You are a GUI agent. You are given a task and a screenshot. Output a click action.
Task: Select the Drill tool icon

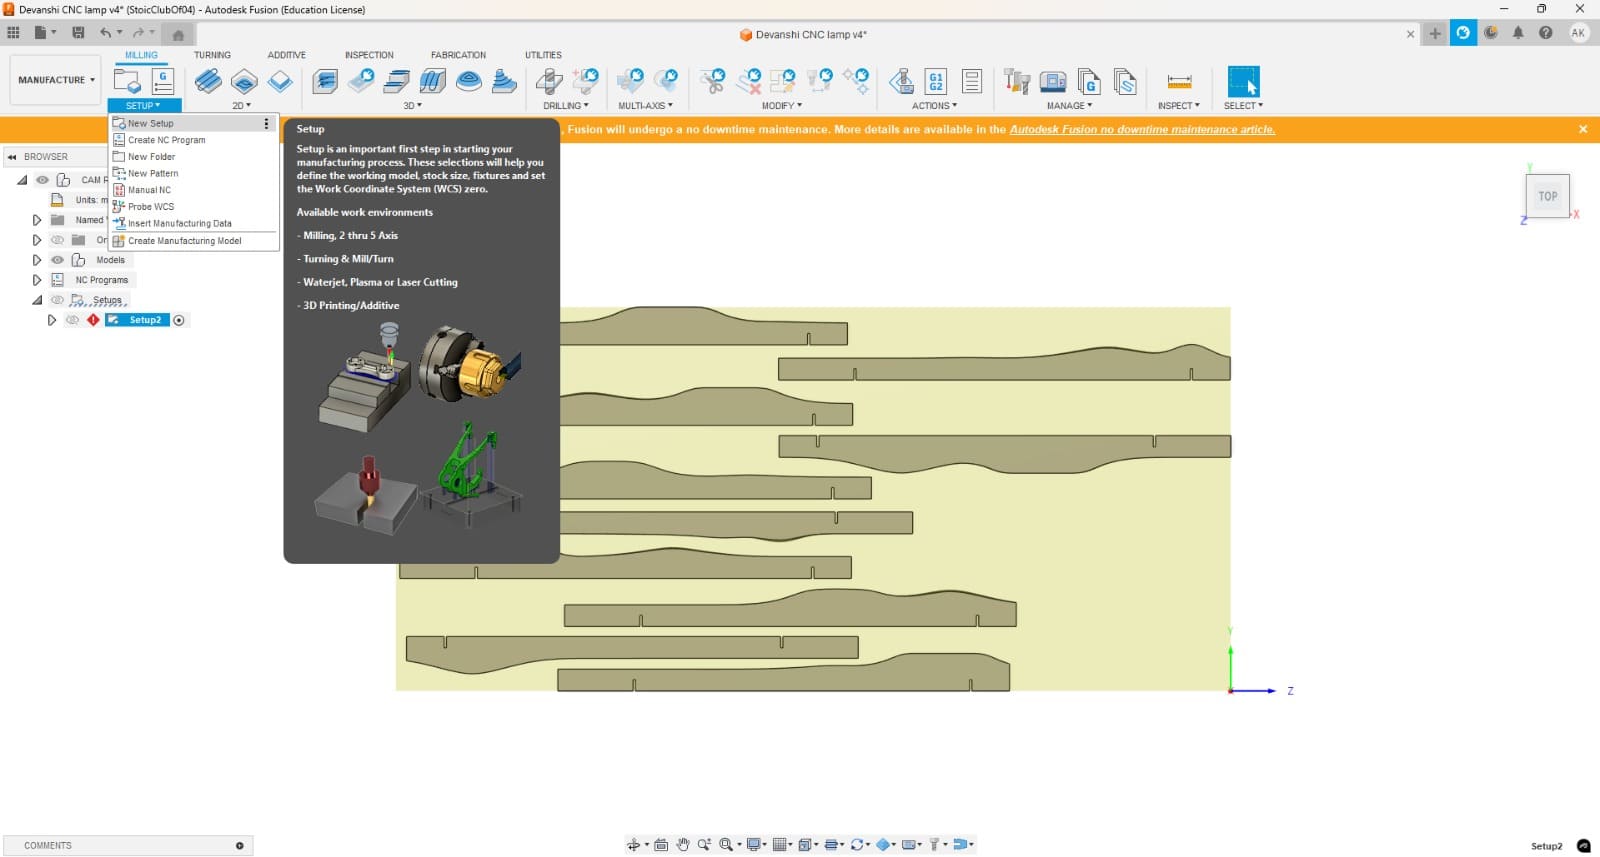(549, 81)
